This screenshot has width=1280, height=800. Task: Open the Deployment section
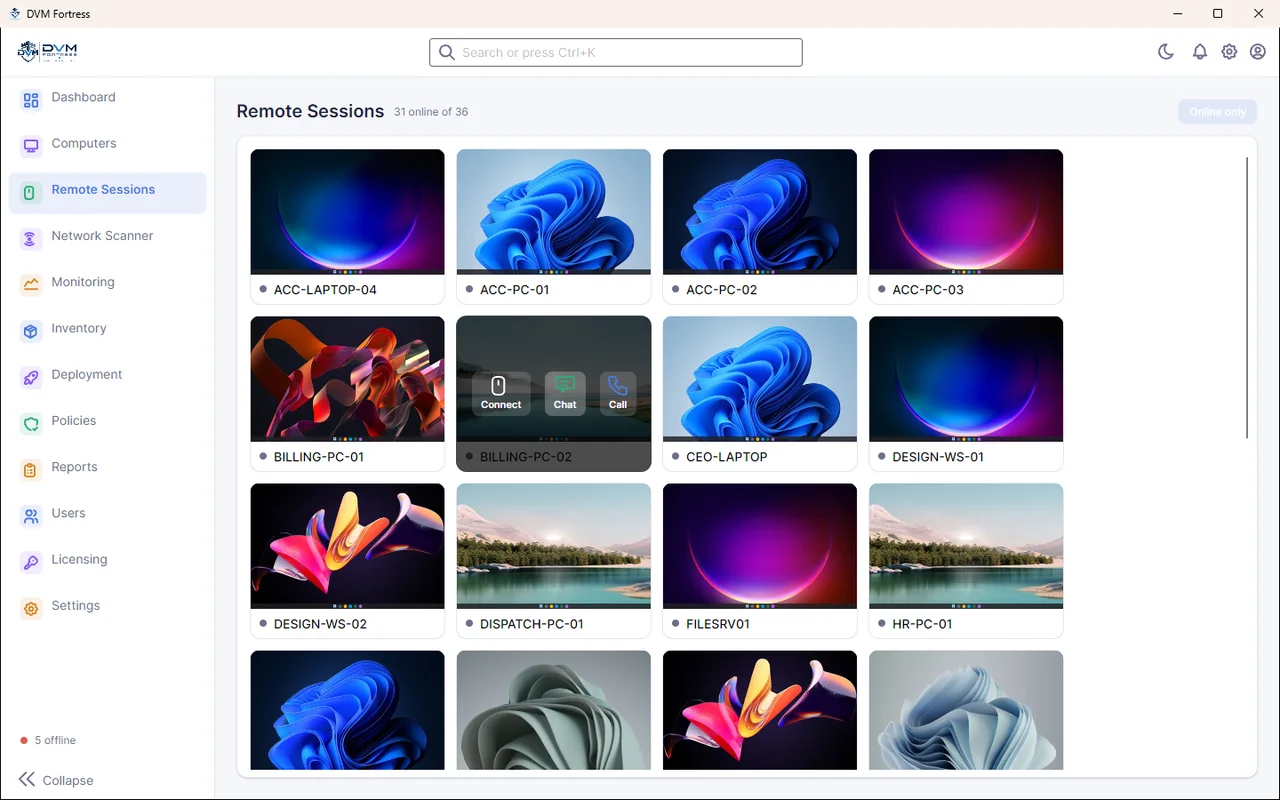click(x=108, y=377)
